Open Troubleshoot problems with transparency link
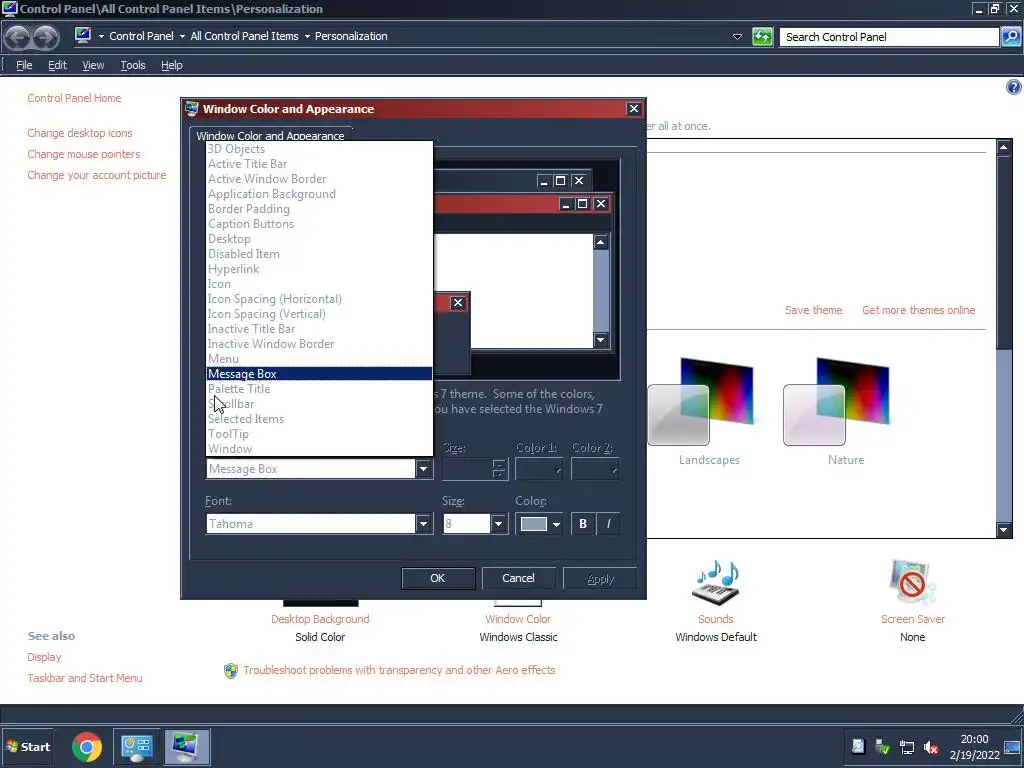The height and width of the screenshot is (768, 1024). coord(399,671)
